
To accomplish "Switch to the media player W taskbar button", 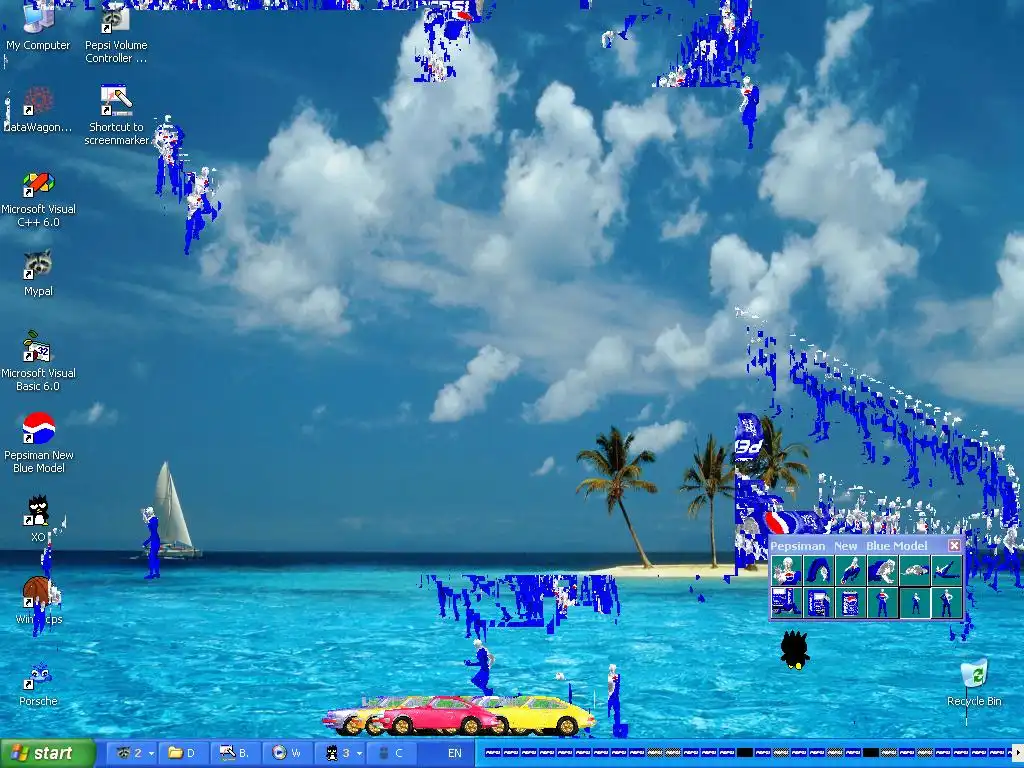I will 287,753.
